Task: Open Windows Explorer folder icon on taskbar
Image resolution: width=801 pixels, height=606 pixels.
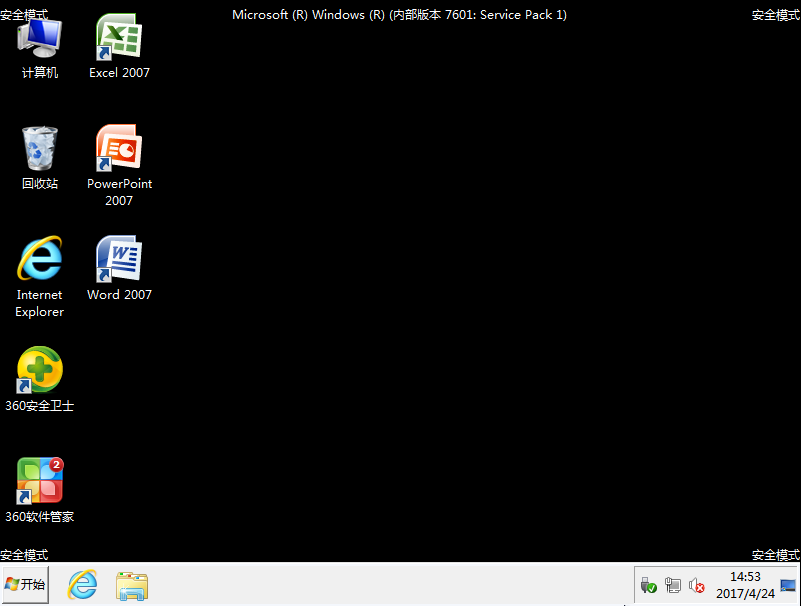Action: [132, 586]
